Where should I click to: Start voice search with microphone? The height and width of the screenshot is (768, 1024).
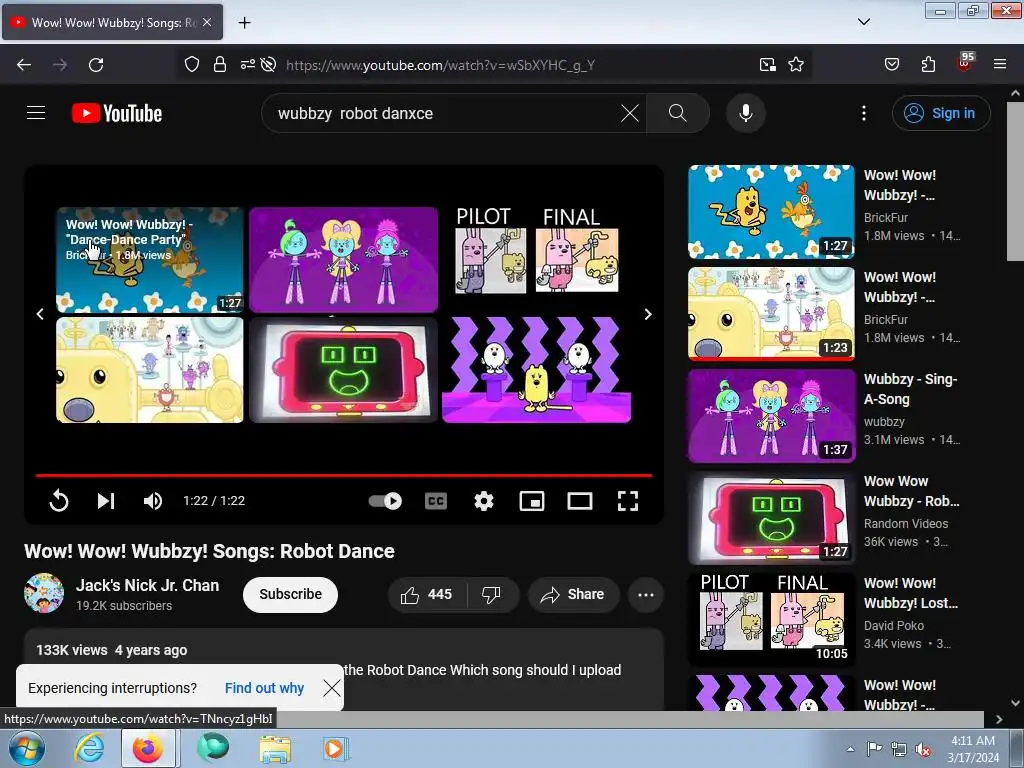click(745, 113)
